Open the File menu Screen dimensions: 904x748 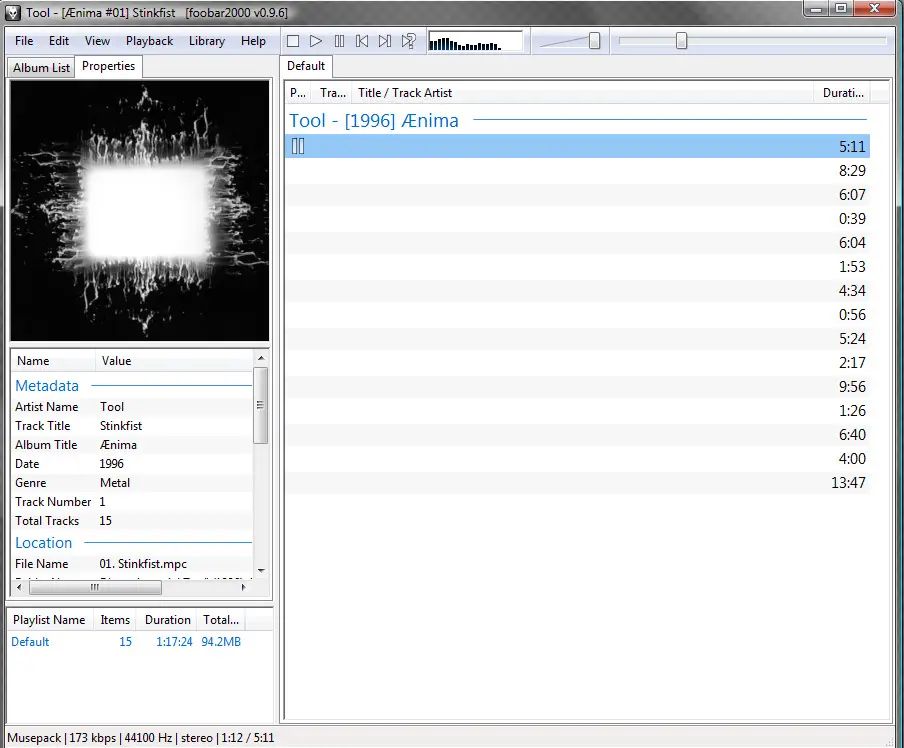[x=24, y=41]
